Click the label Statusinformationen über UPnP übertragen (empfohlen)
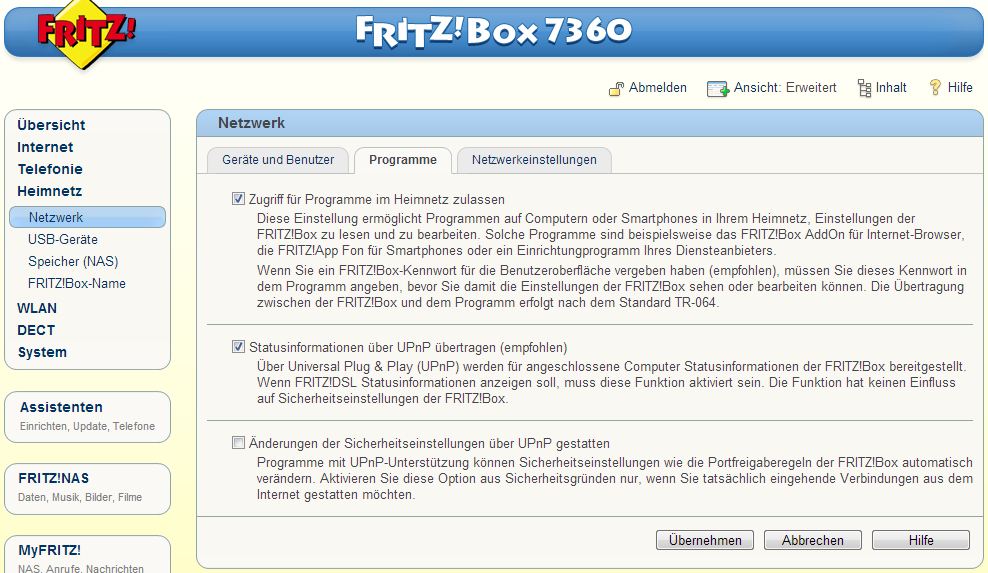Image resolution: width=988 pixels, height=573 pixels. tap(408, 347)
